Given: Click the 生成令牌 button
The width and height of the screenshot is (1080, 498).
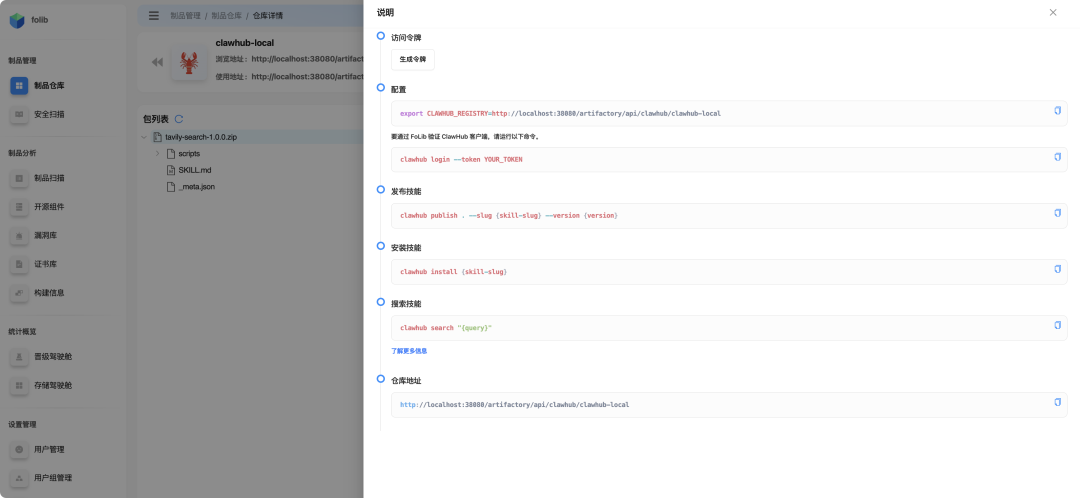Looking at the screenshot, I should tap(412, 60).
